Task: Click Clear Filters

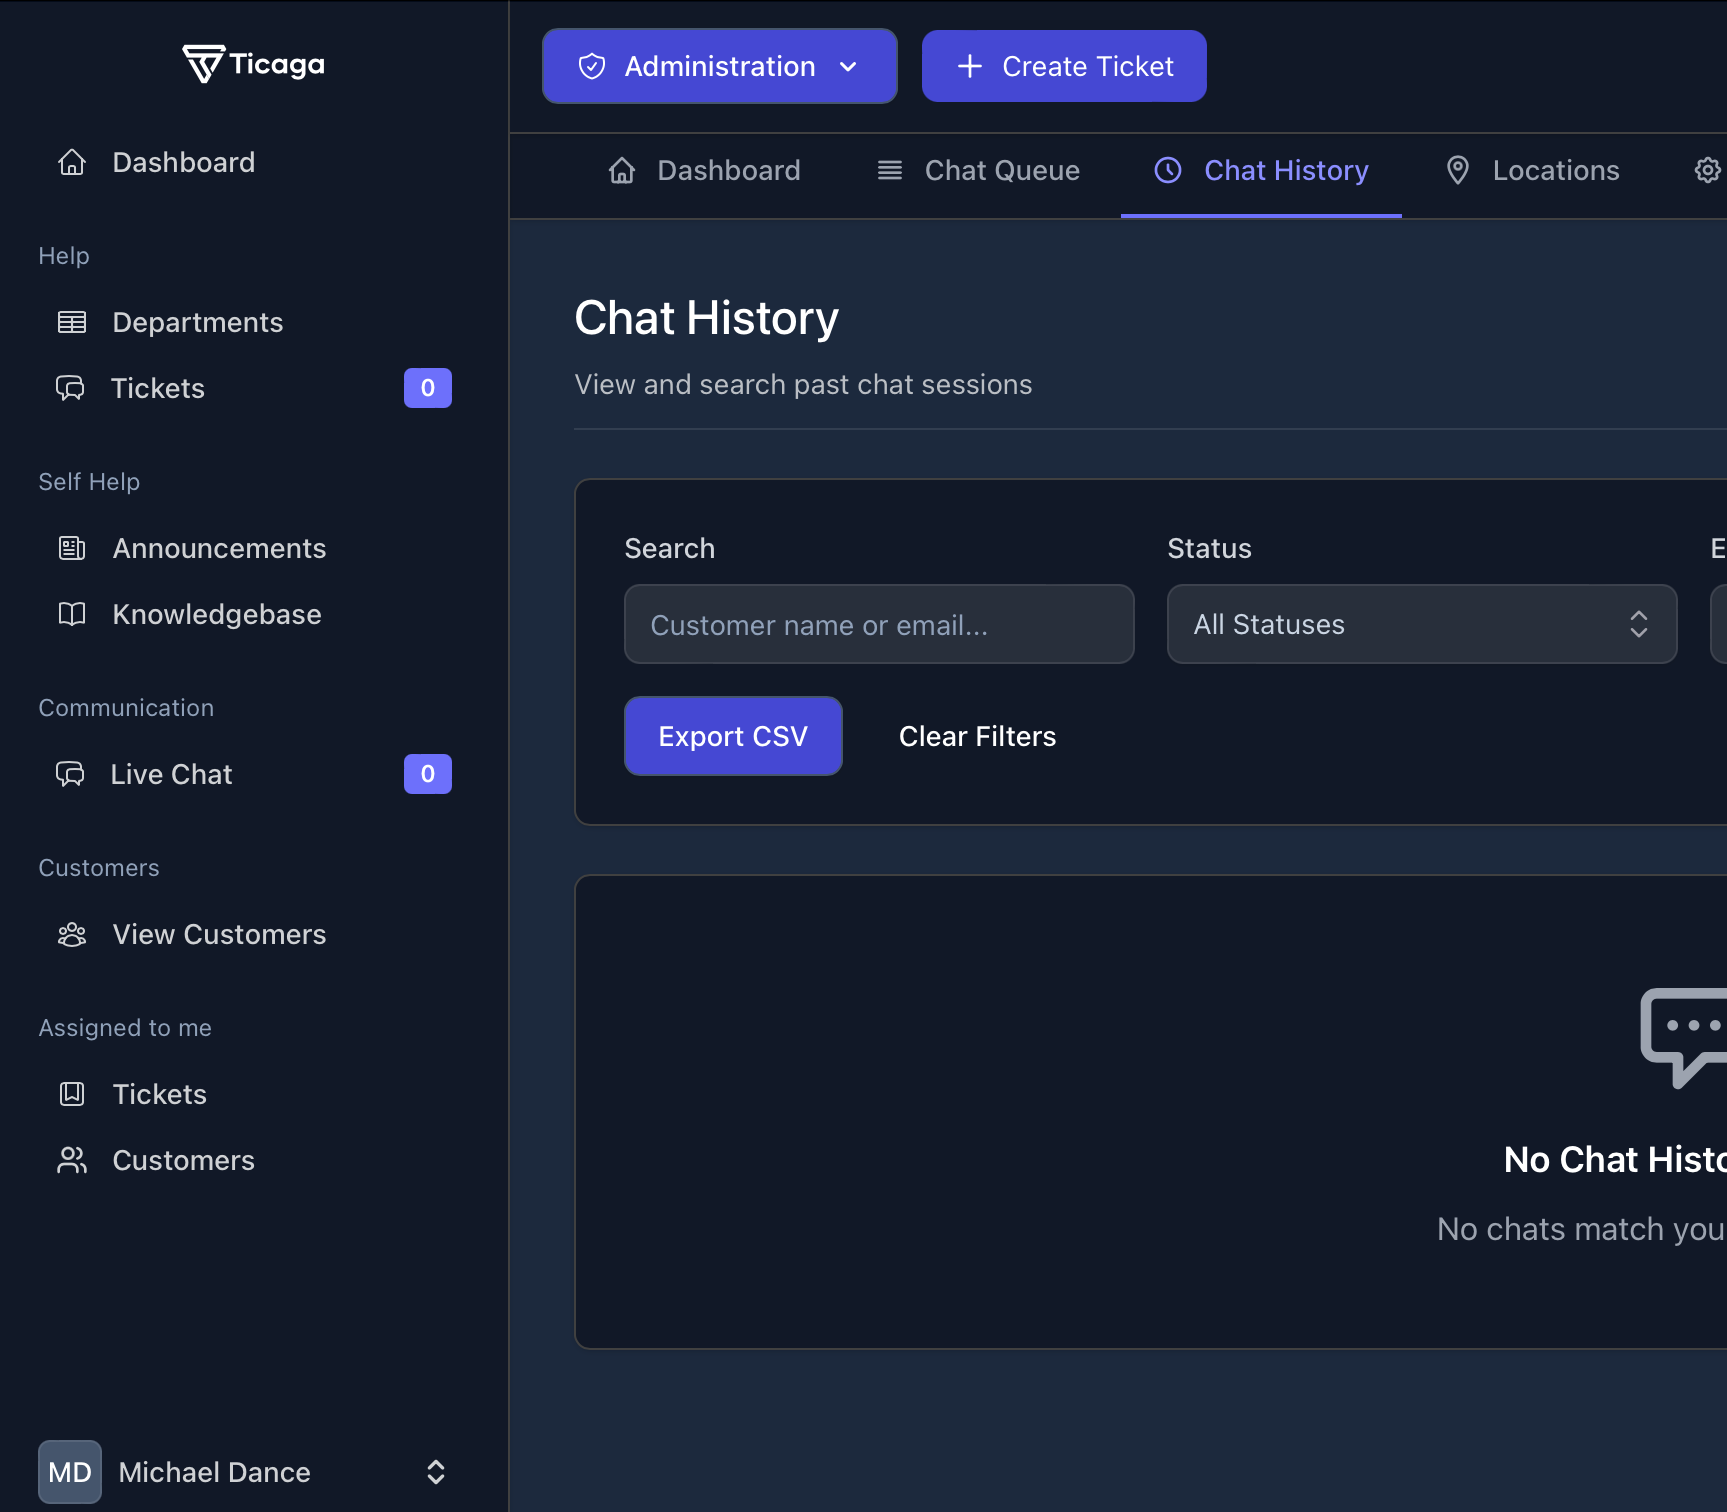Action: point(976,736)
